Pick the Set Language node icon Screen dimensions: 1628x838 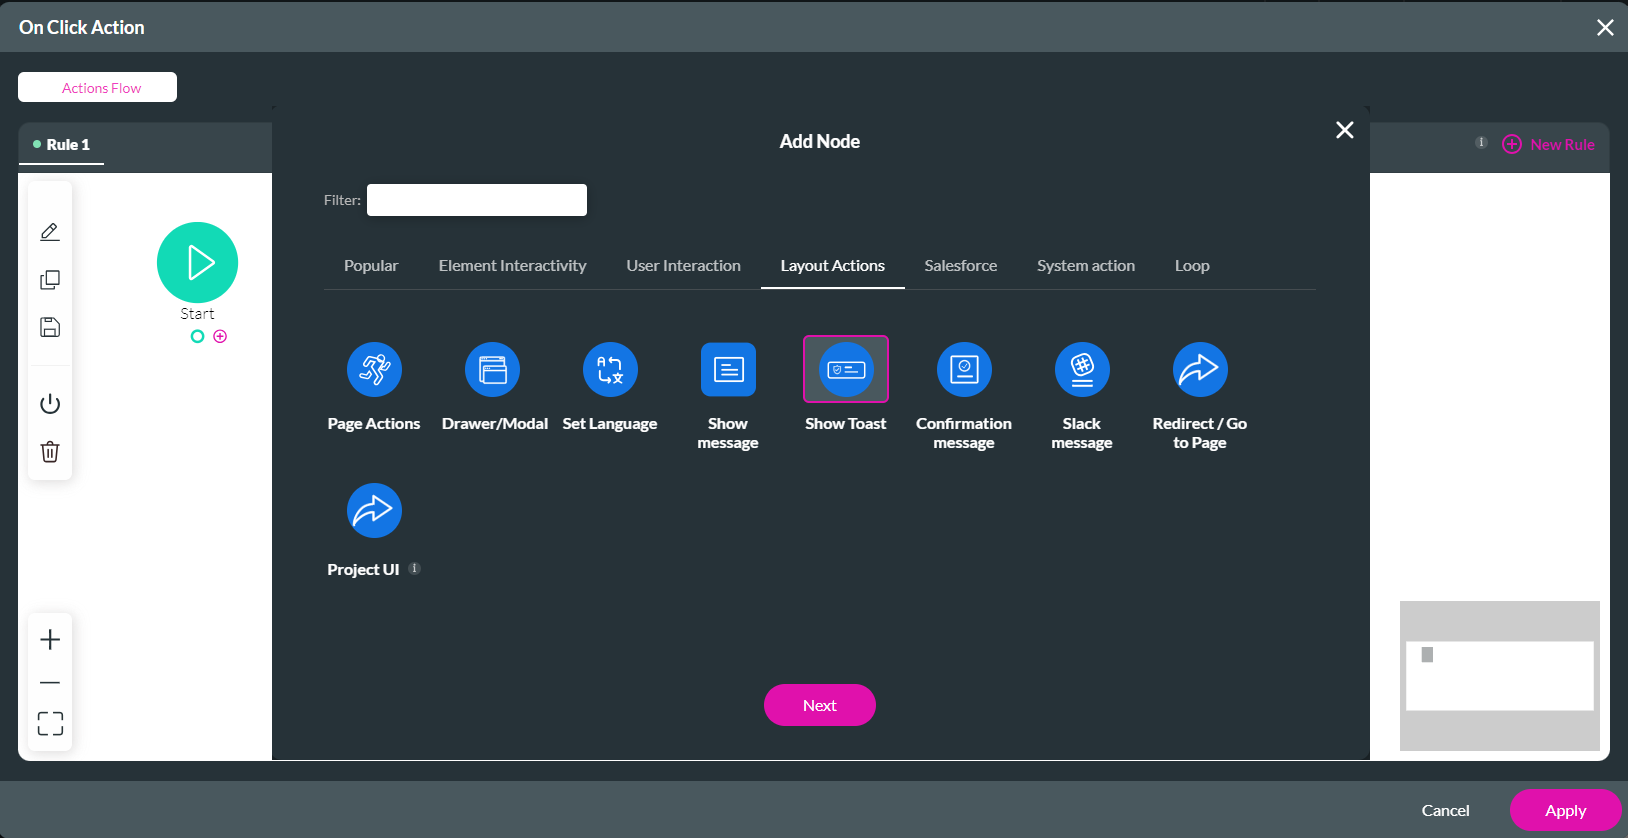tap(610, 369)
